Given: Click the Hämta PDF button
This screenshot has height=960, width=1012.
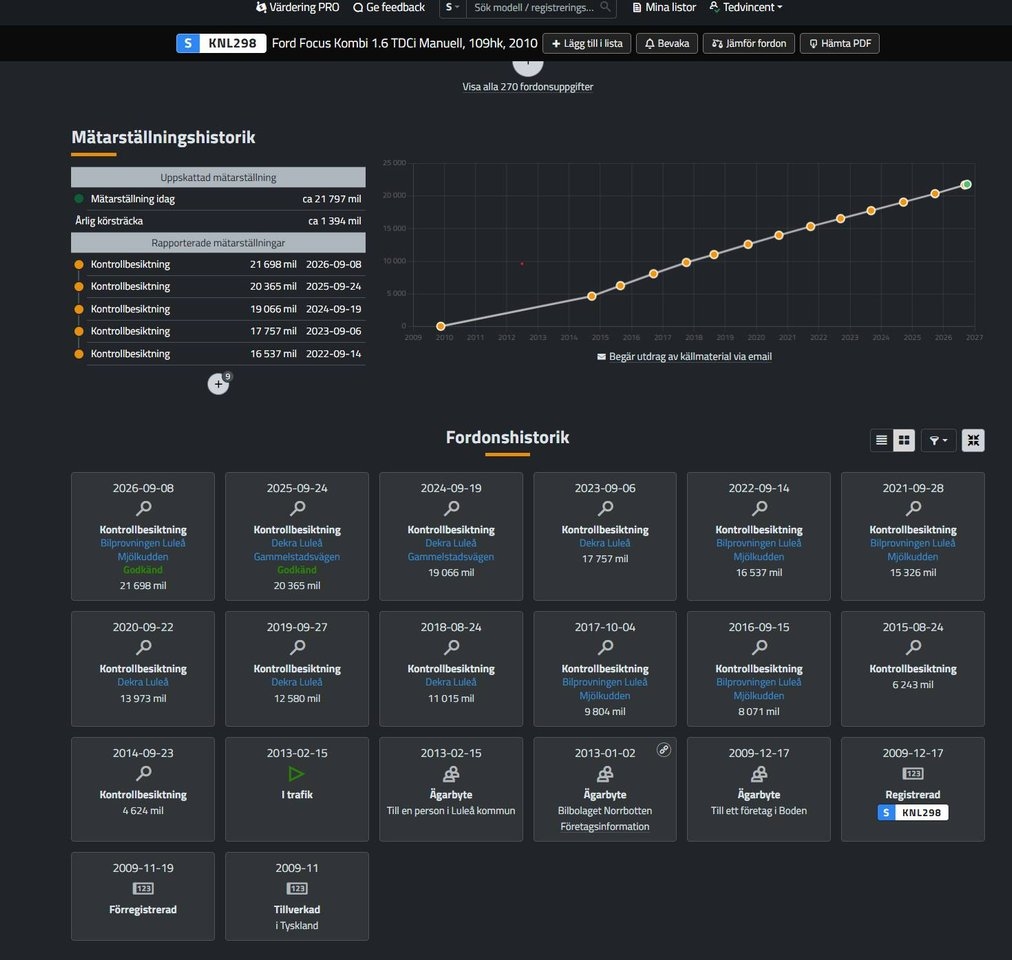Looking at the screenshot, I should (x=840, y=43).
